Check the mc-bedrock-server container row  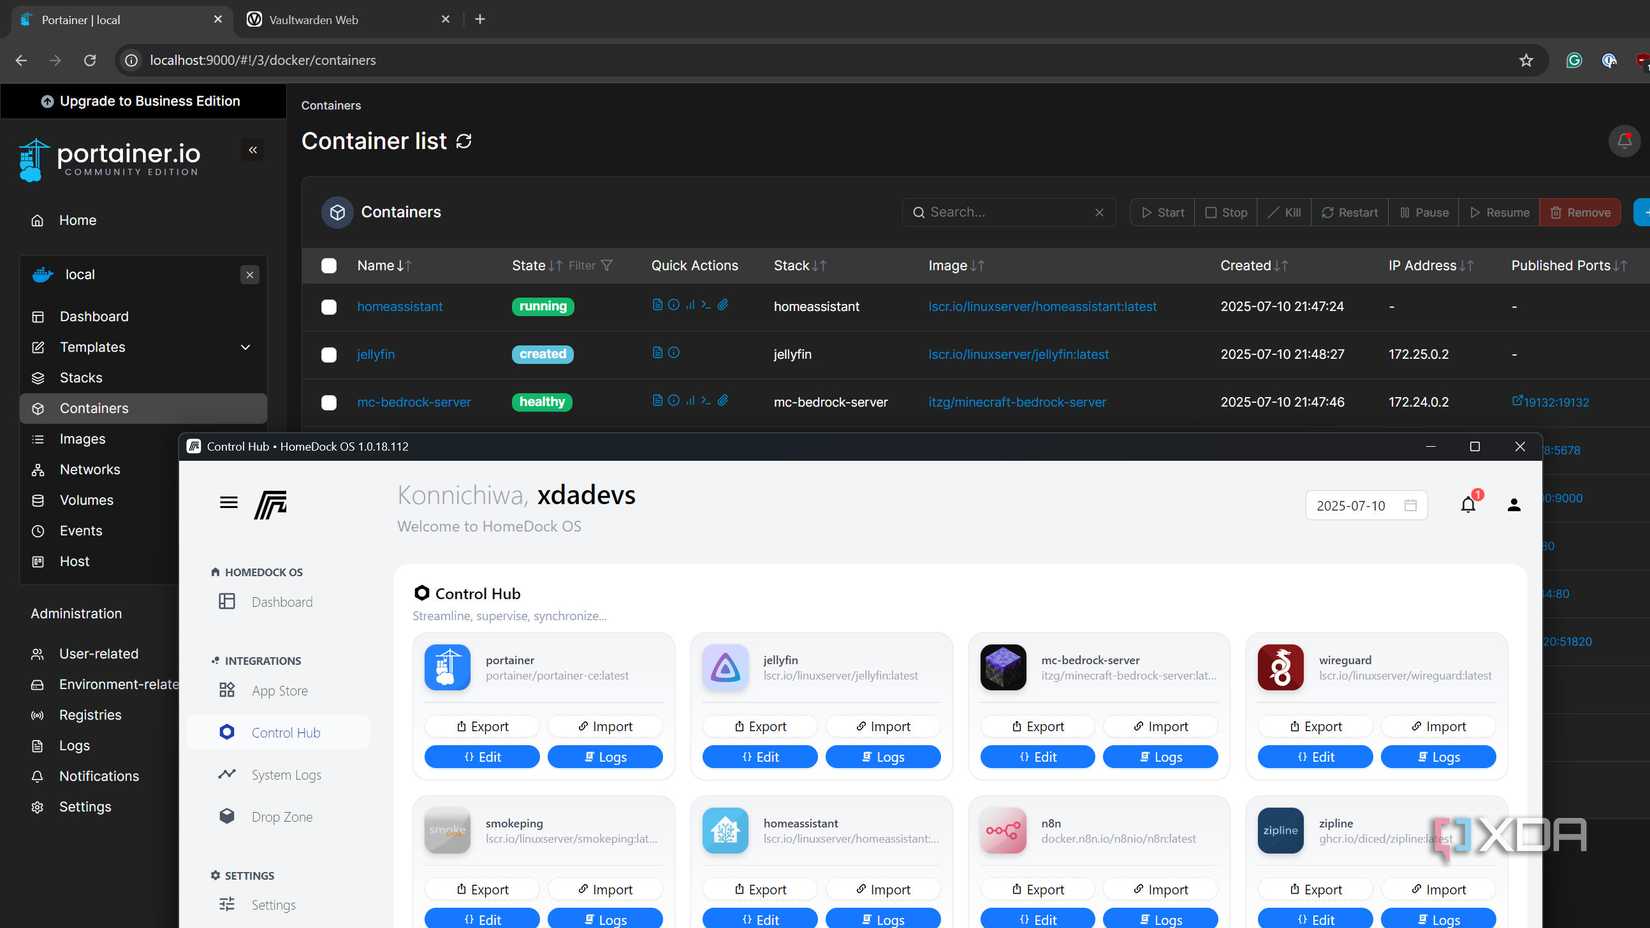pos(329,402)
